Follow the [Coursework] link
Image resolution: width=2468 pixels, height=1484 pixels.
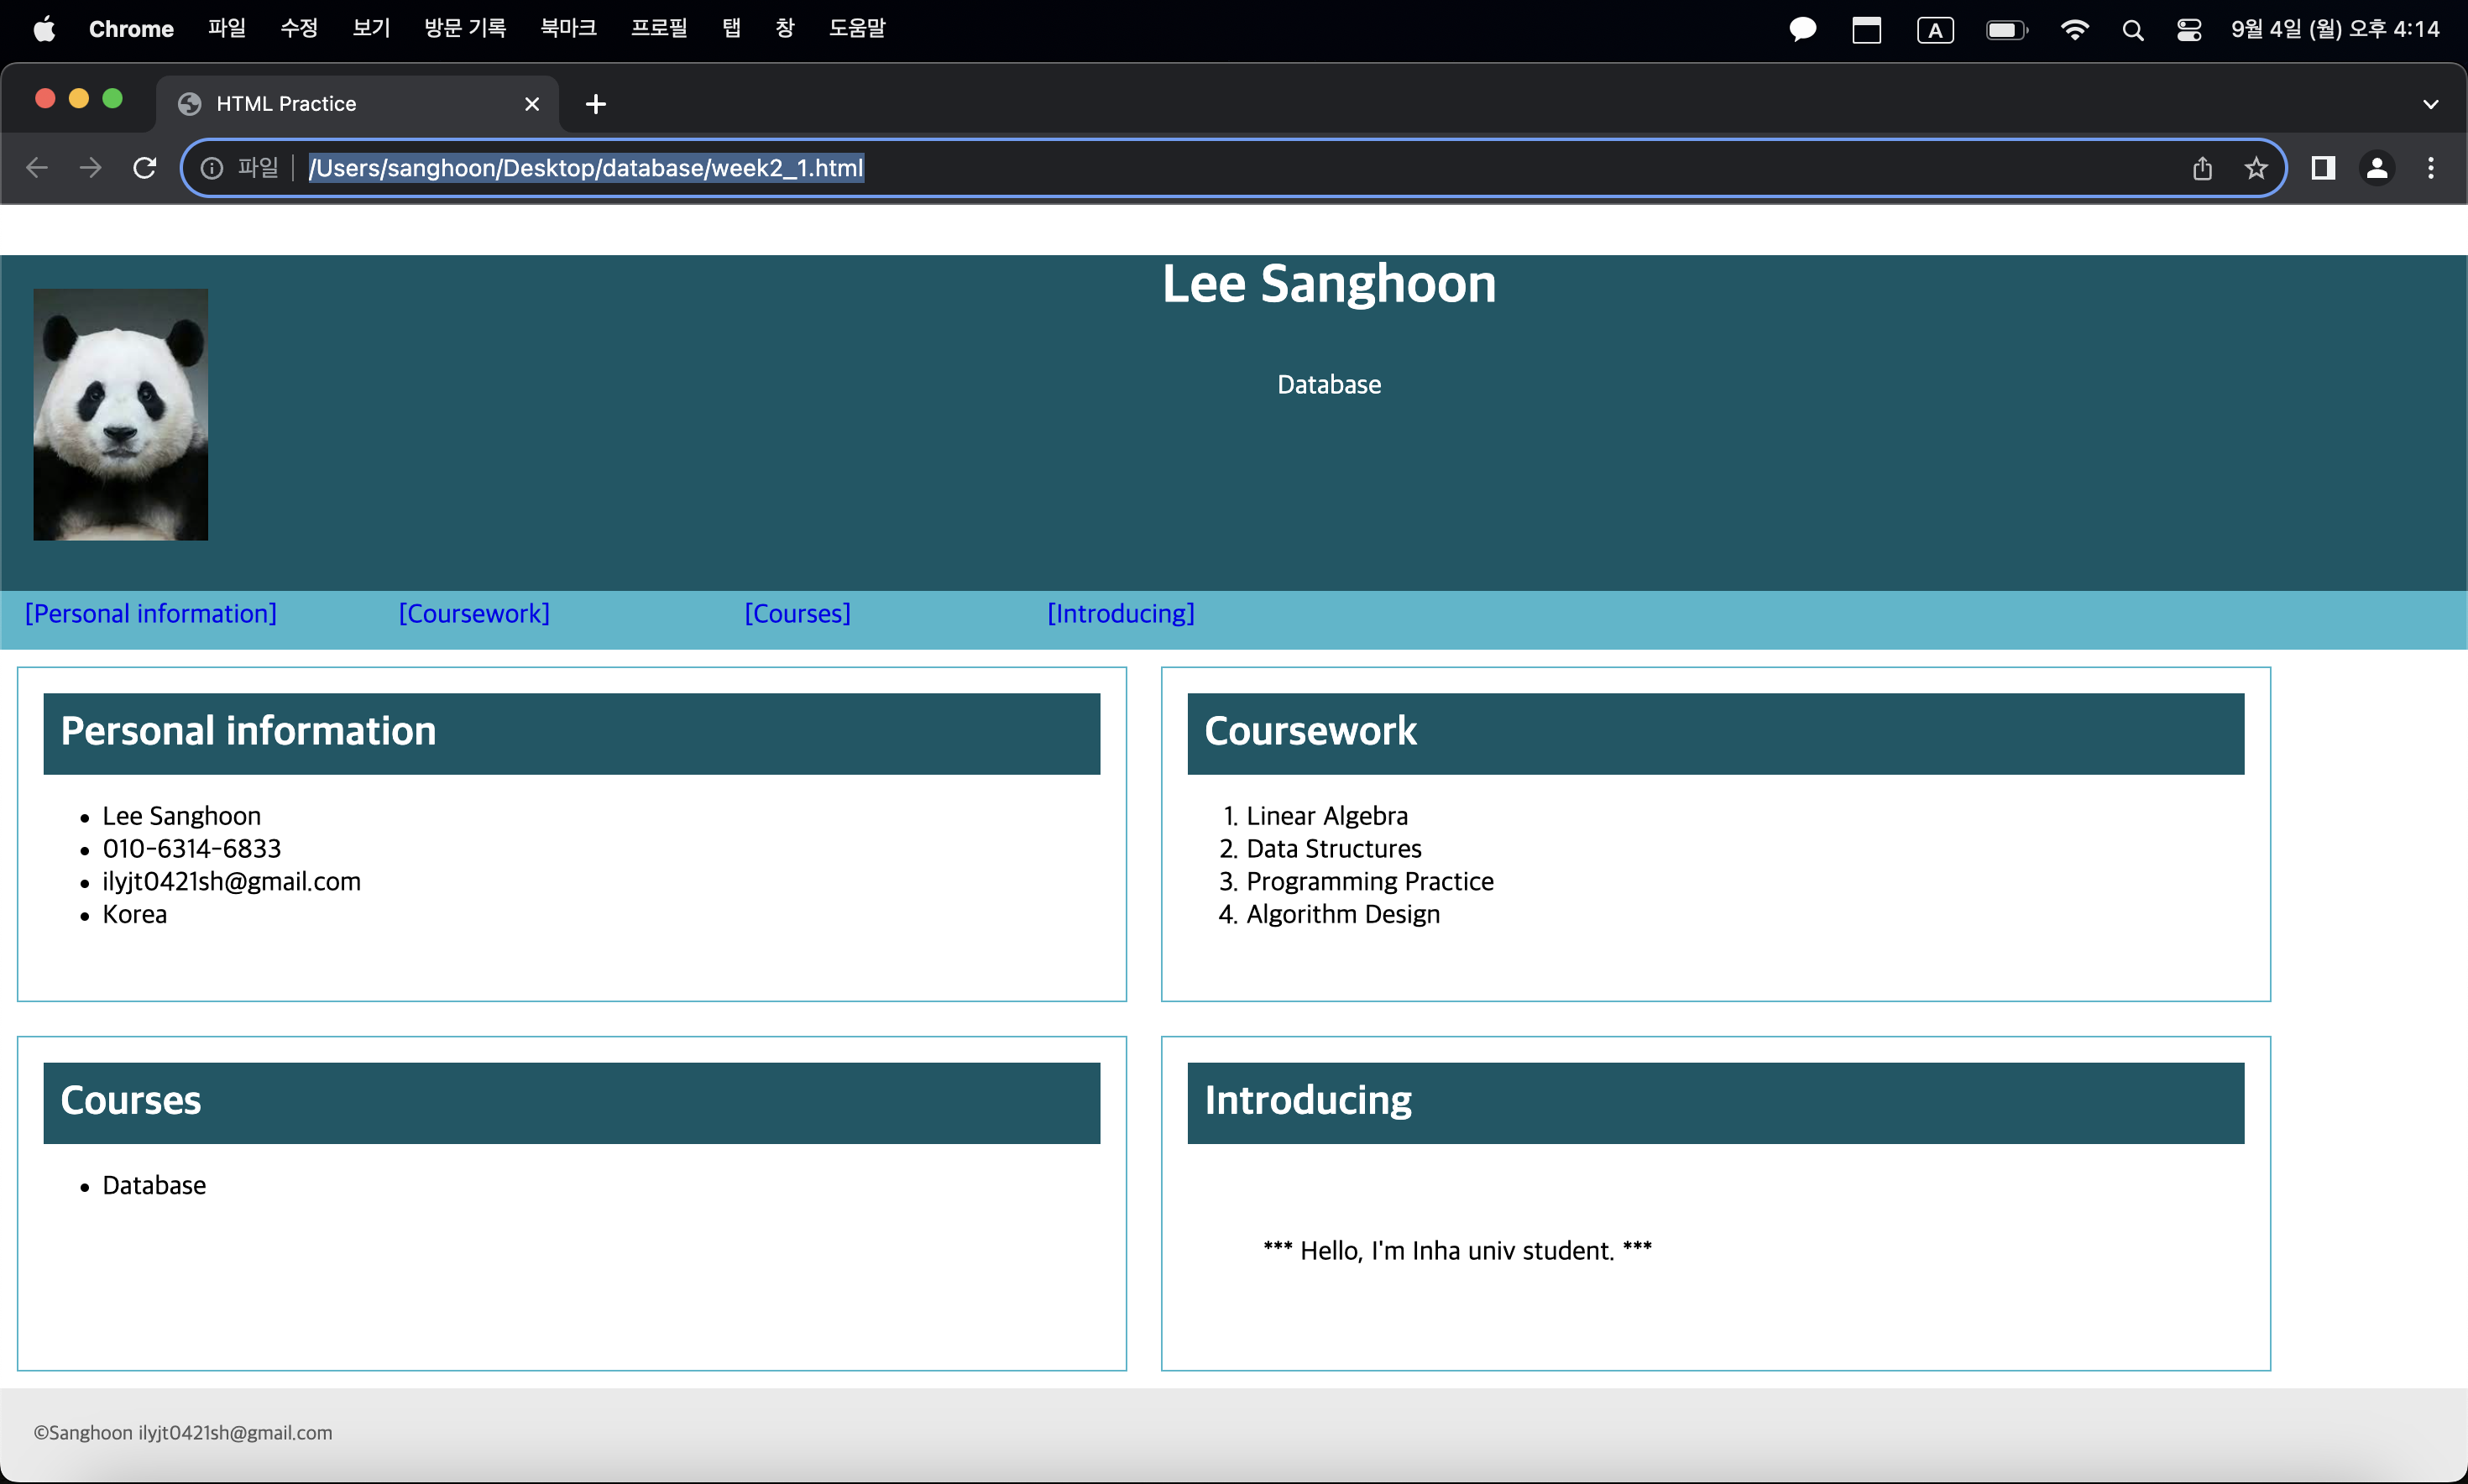pos(474,613)
